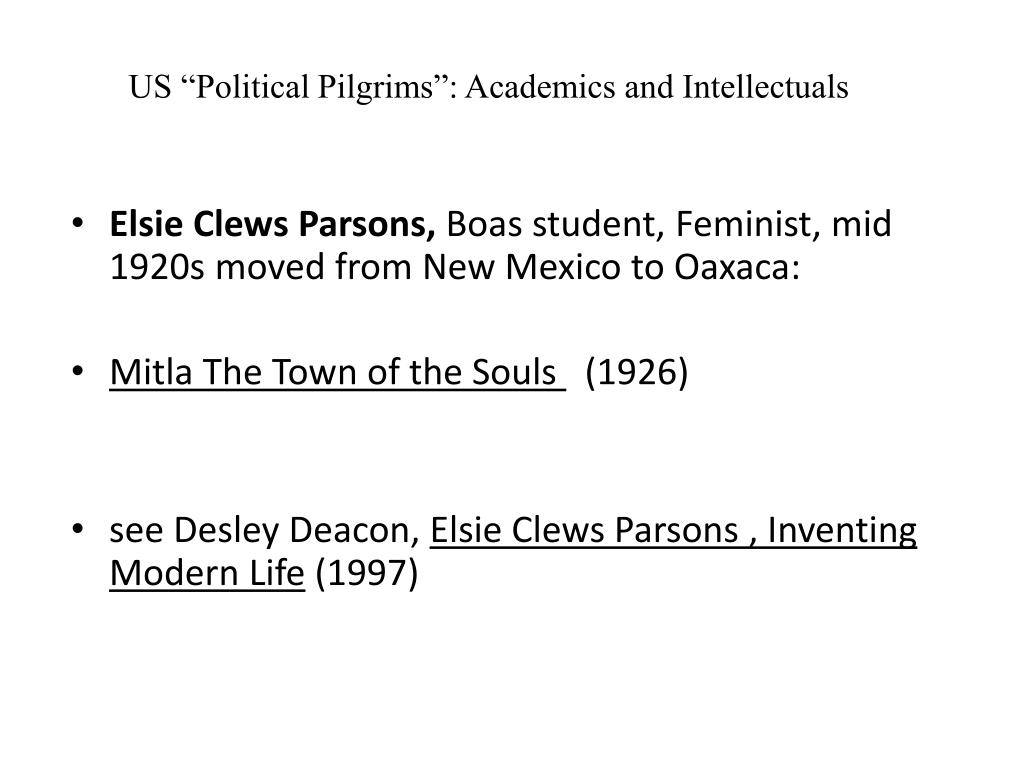This screenshot has width=1024, height=768.
Task: Select the '(1926)' year text
Action: click(637, 372)
